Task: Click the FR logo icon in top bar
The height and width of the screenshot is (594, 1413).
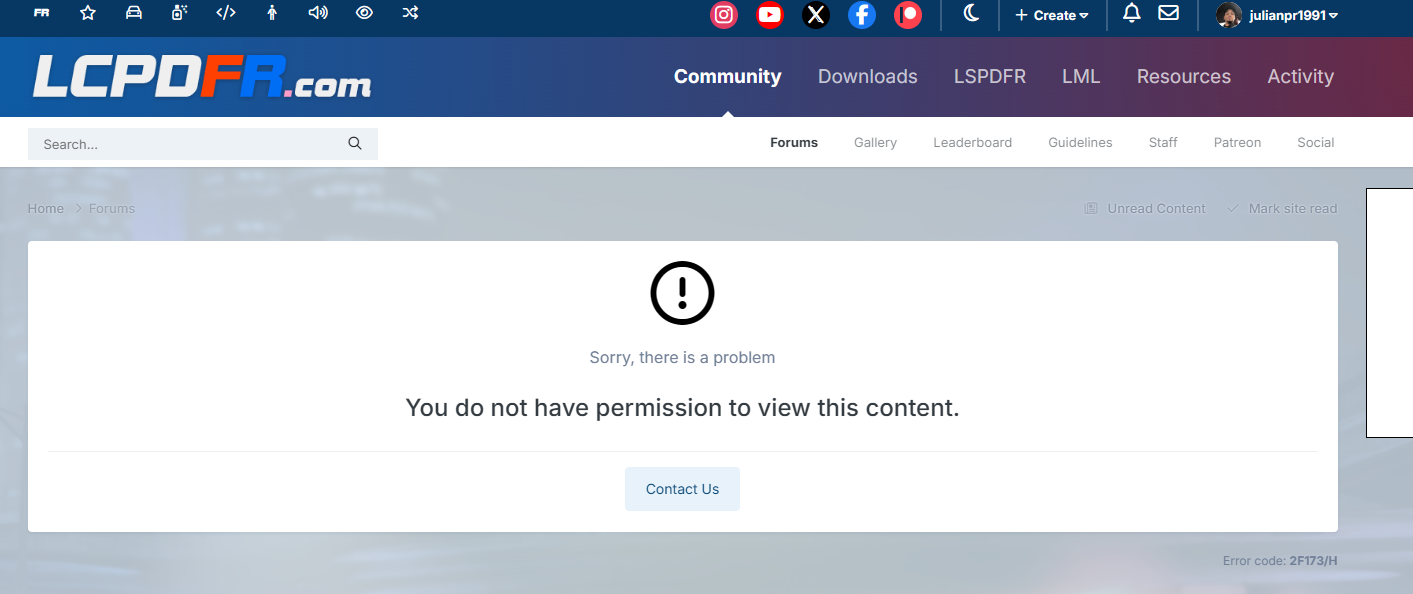Action: (42, 13)
